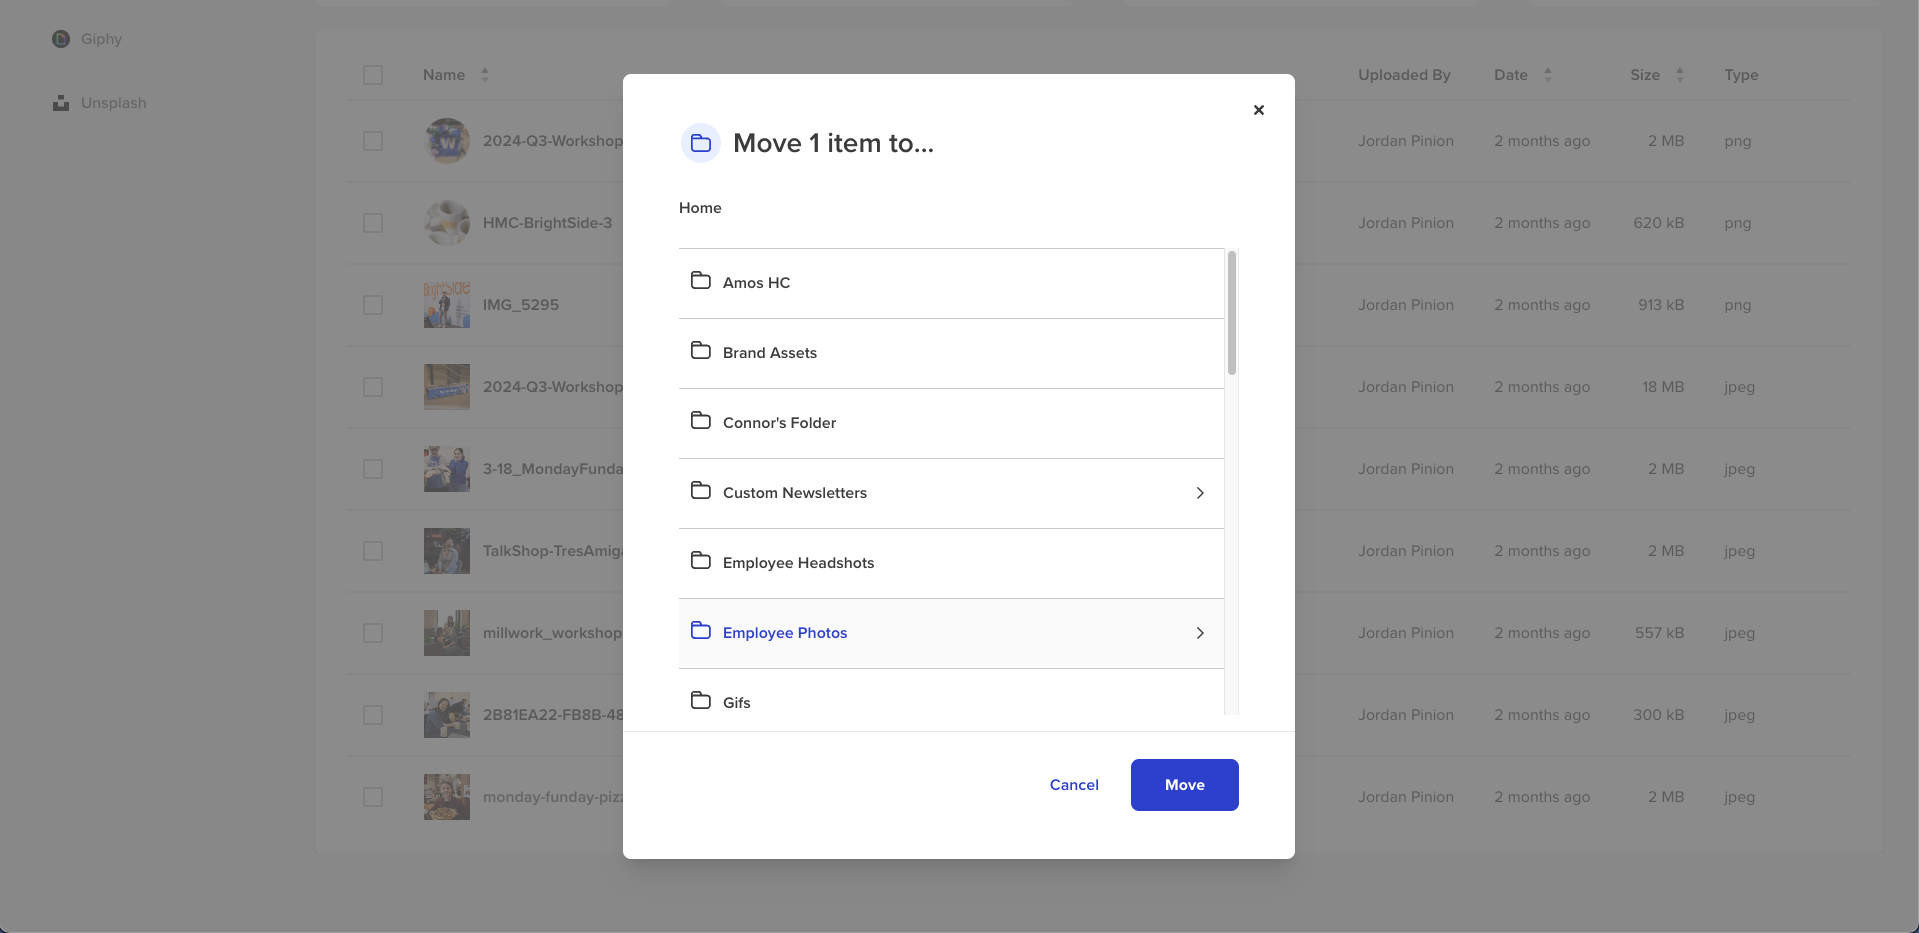Click the Type column header
The width and height of the screenshot is (1919, 933).
(1741, 75)
